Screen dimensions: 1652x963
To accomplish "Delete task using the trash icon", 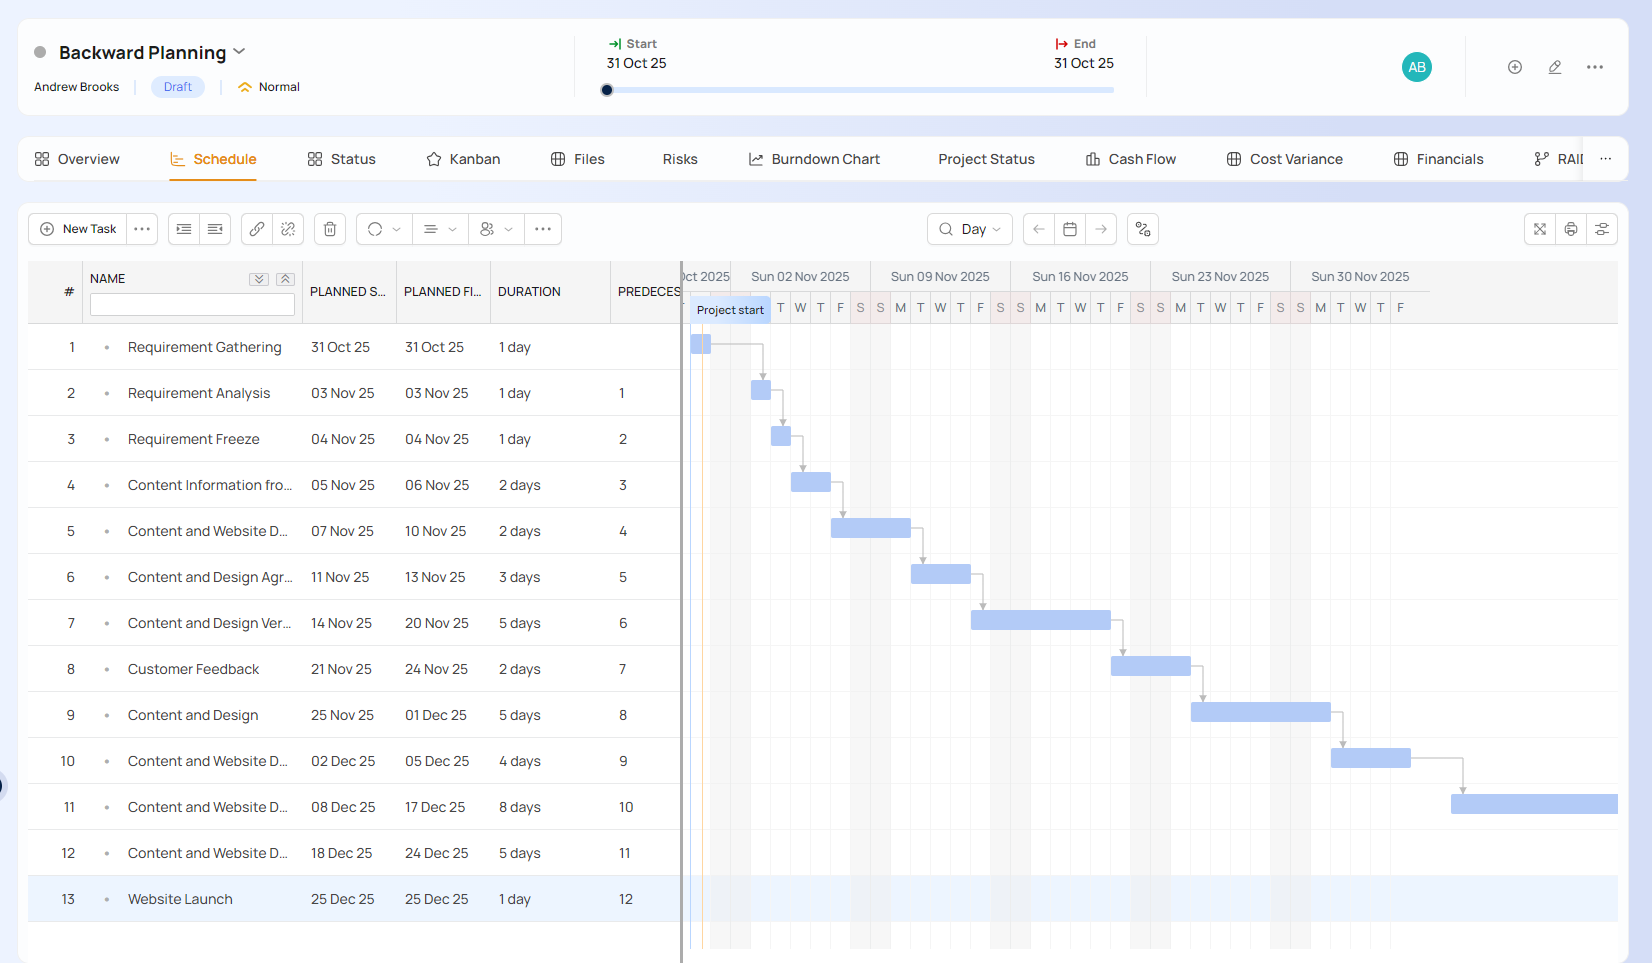I will 330,229.
